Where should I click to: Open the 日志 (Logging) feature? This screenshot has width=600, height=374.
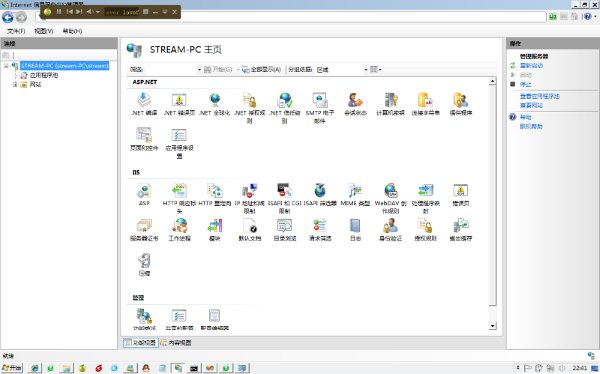click(x=355, y=229)
